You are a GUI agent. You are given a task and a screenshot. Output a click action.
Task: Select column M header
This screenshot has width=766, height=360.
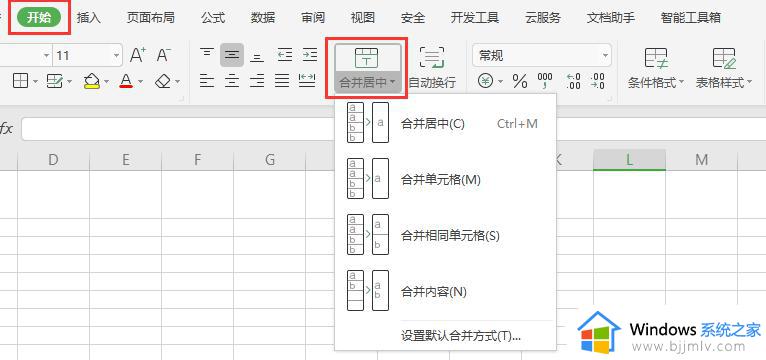(702, 159)
